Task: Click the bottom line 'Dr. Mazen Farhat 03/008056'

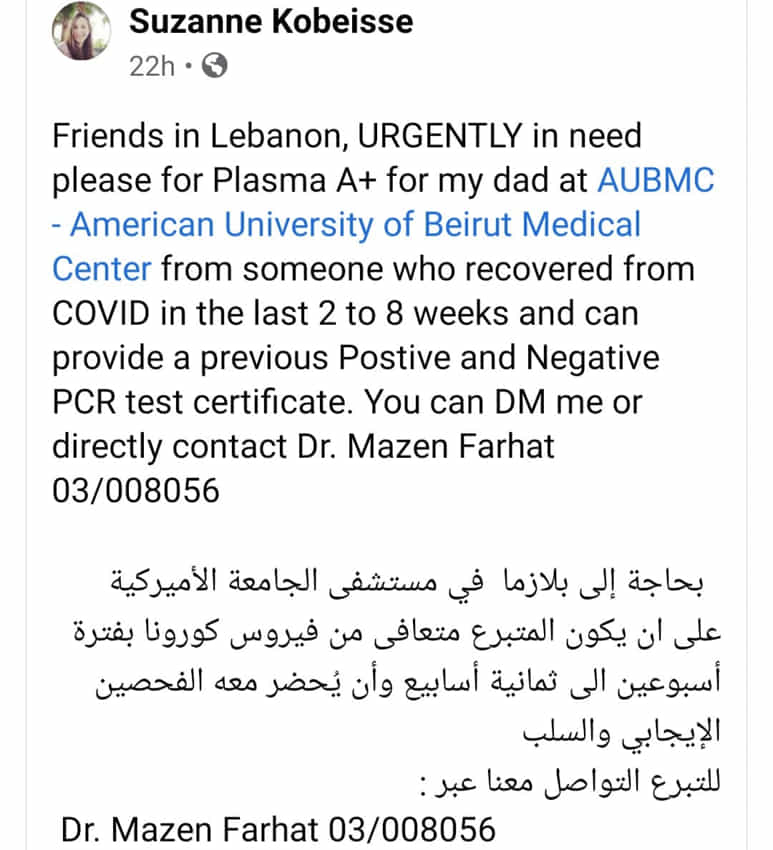Action: (278, 830)
